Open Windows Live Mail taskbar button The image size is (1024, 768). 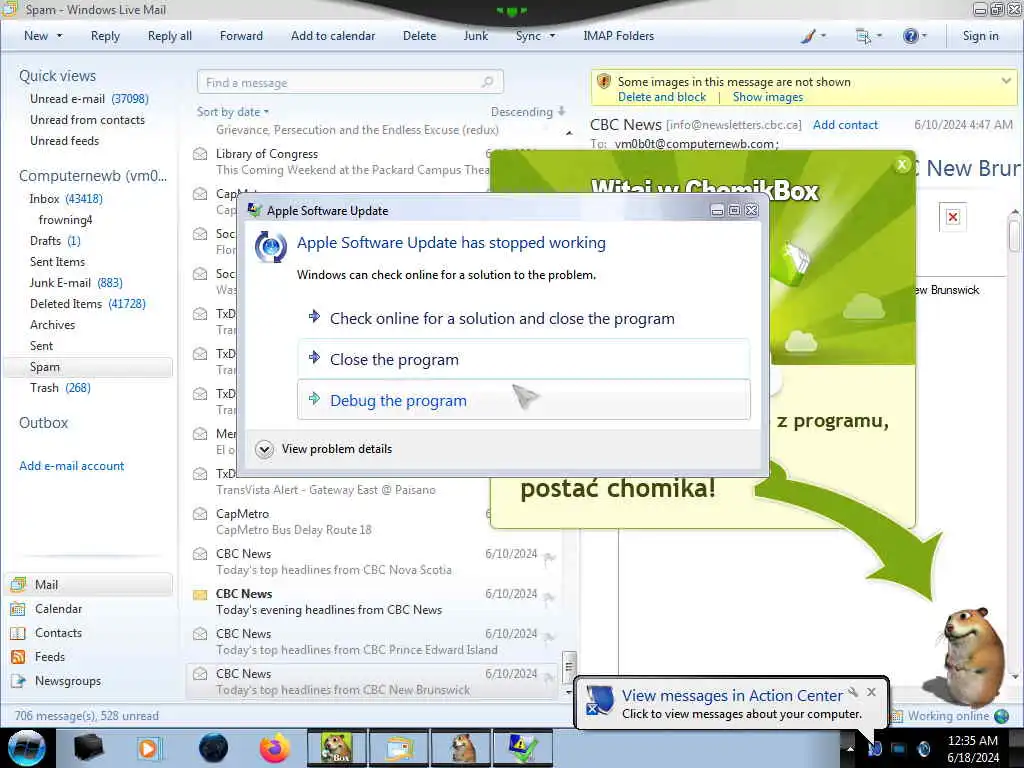click(399, 748)
